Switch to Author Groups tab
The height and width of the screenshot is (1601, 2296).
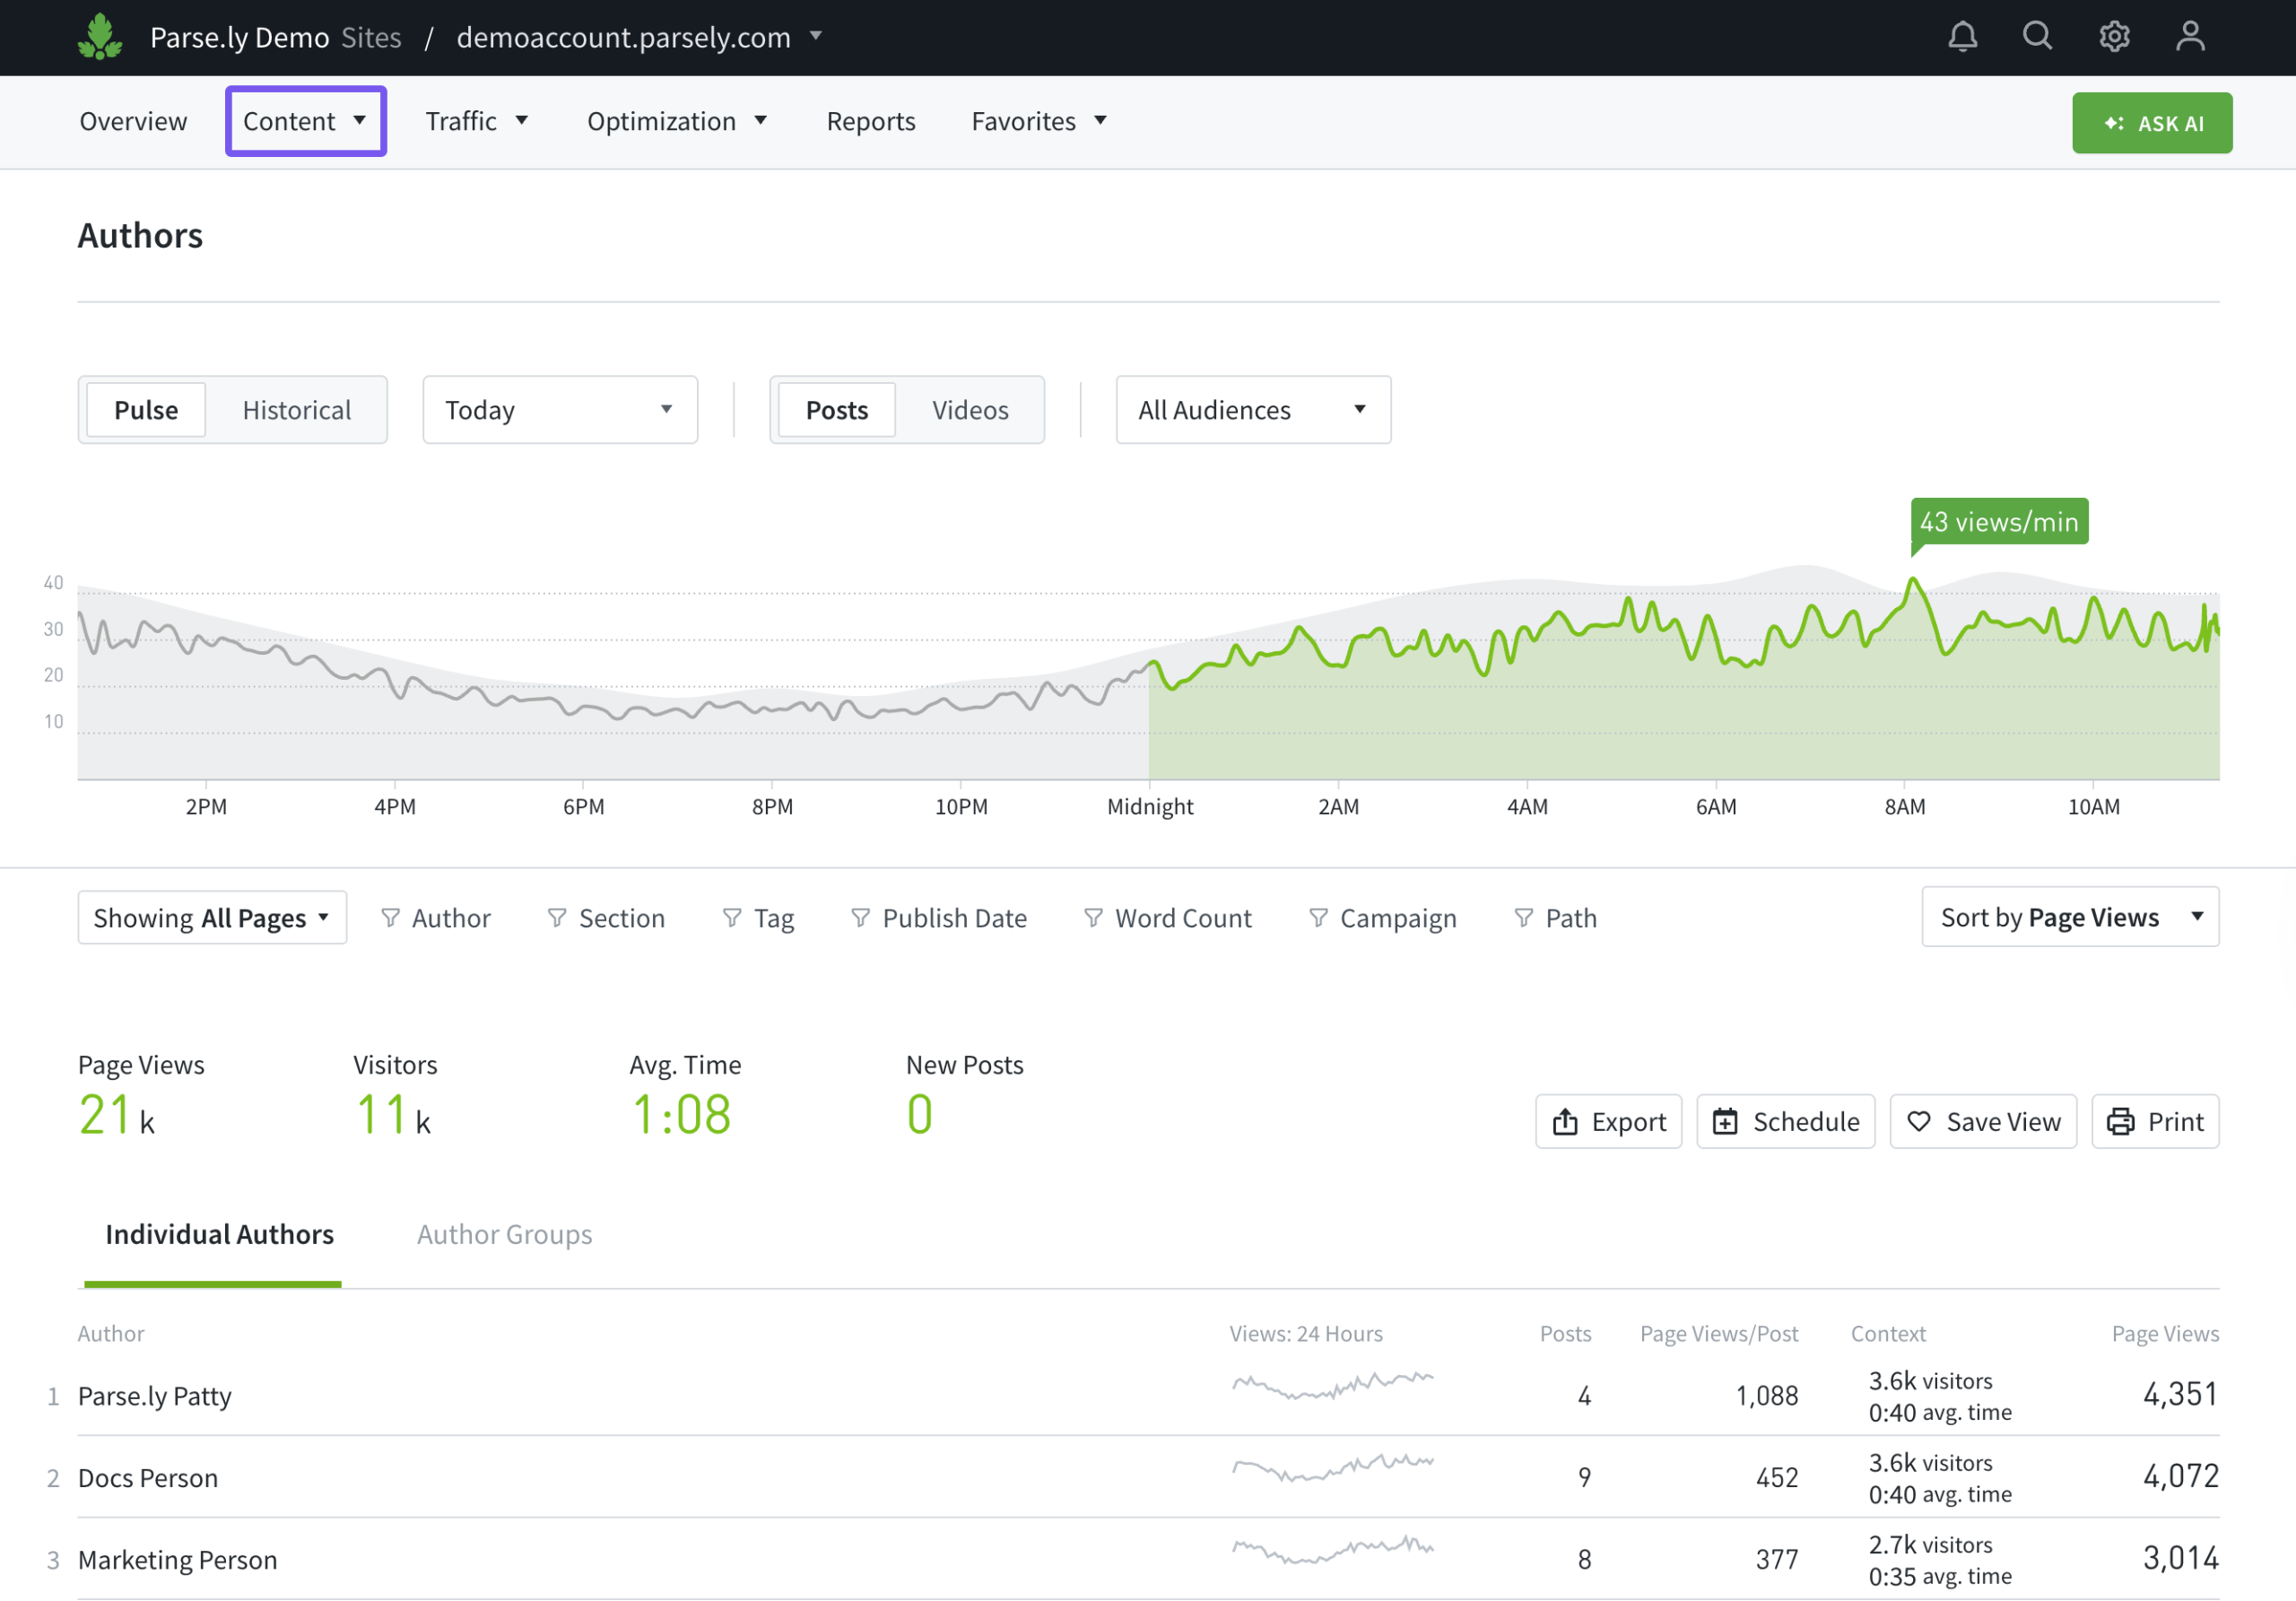pos(504,1234)
